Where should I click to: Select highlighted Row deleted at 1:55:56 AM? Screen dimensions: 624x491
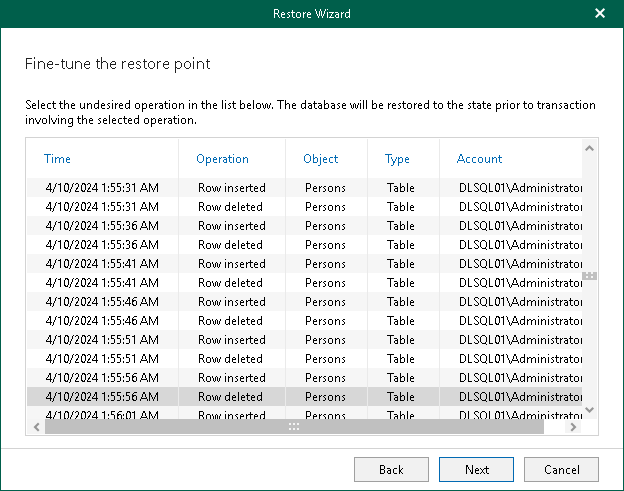[231, 397]
